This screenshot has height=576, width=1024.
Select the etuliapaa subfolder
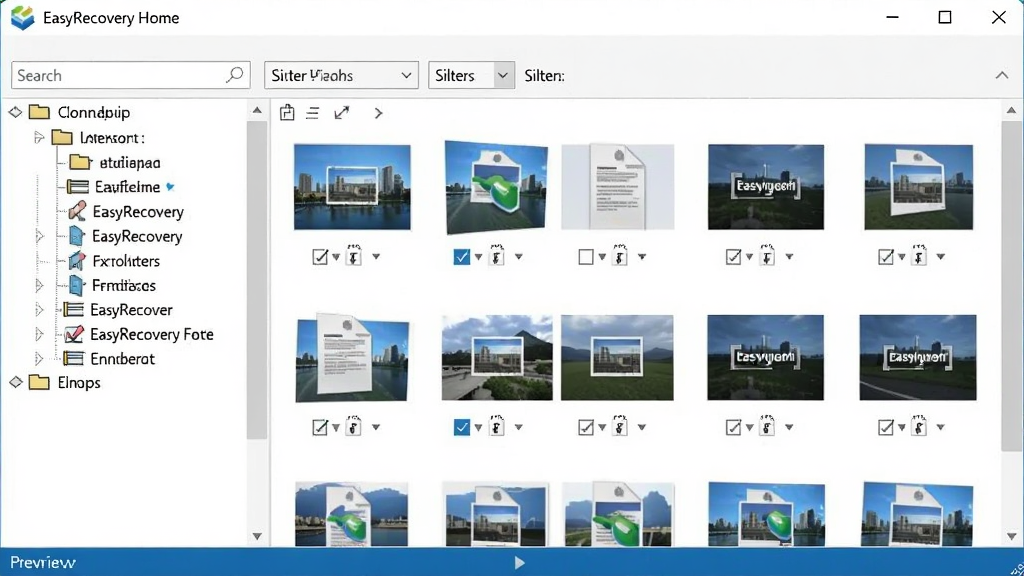129,162
